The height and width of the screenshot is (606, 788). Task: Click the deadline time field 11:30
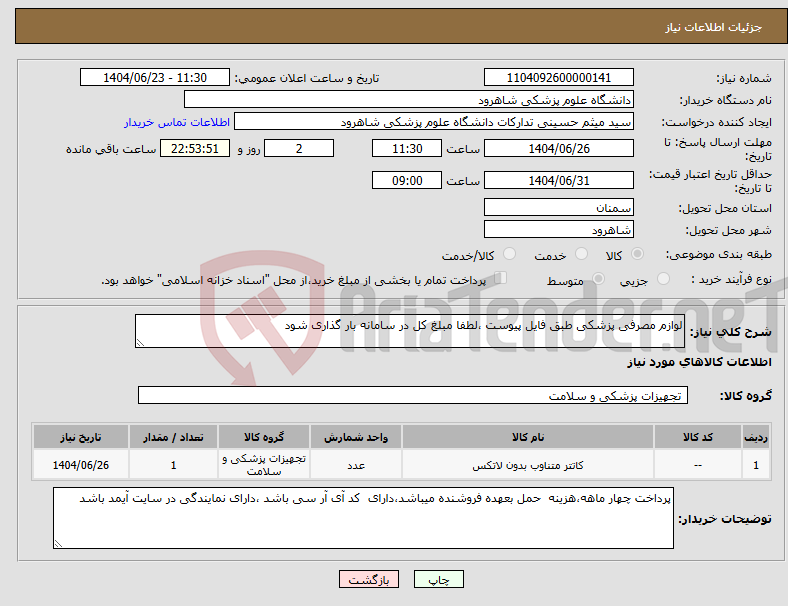[x=407, y=148]
